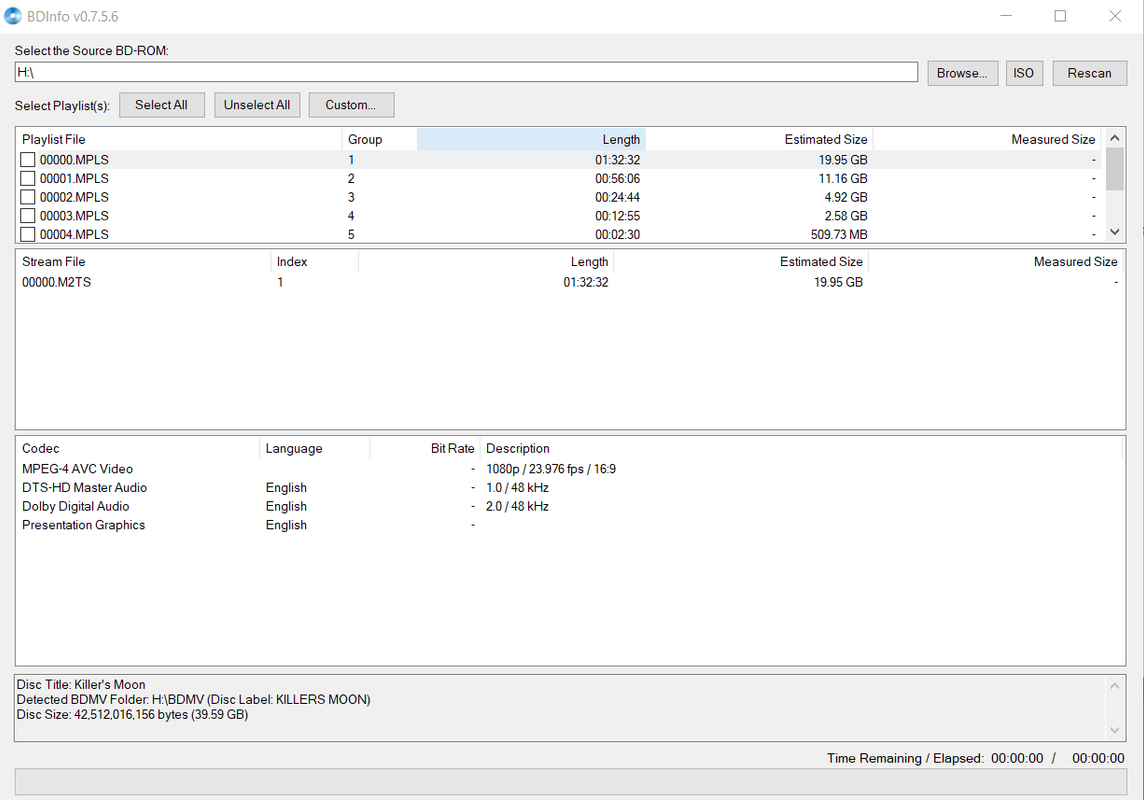Tick the 00004.MPLS playlist checkbox
Image resolution: width=1144 pixels, height=800 pixels.
click(28, 234)
